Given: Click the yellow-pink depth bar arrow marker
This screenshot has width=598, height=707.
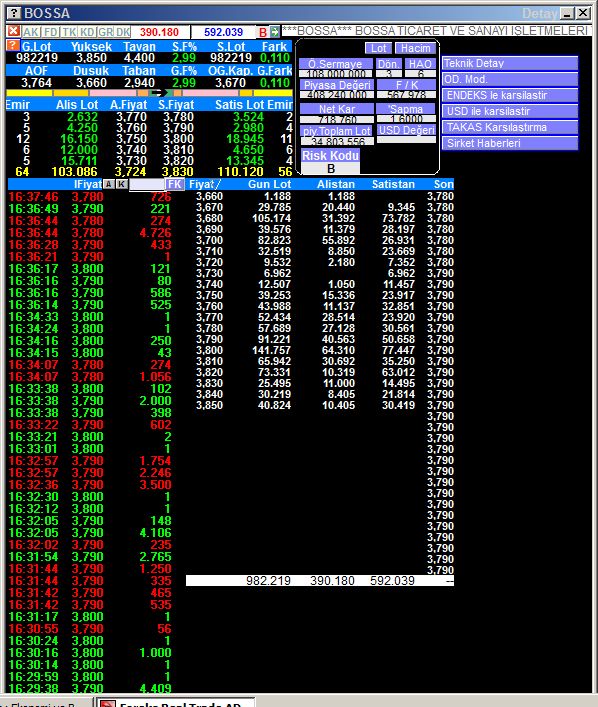Looking at the screenshot, I should 158,93.
